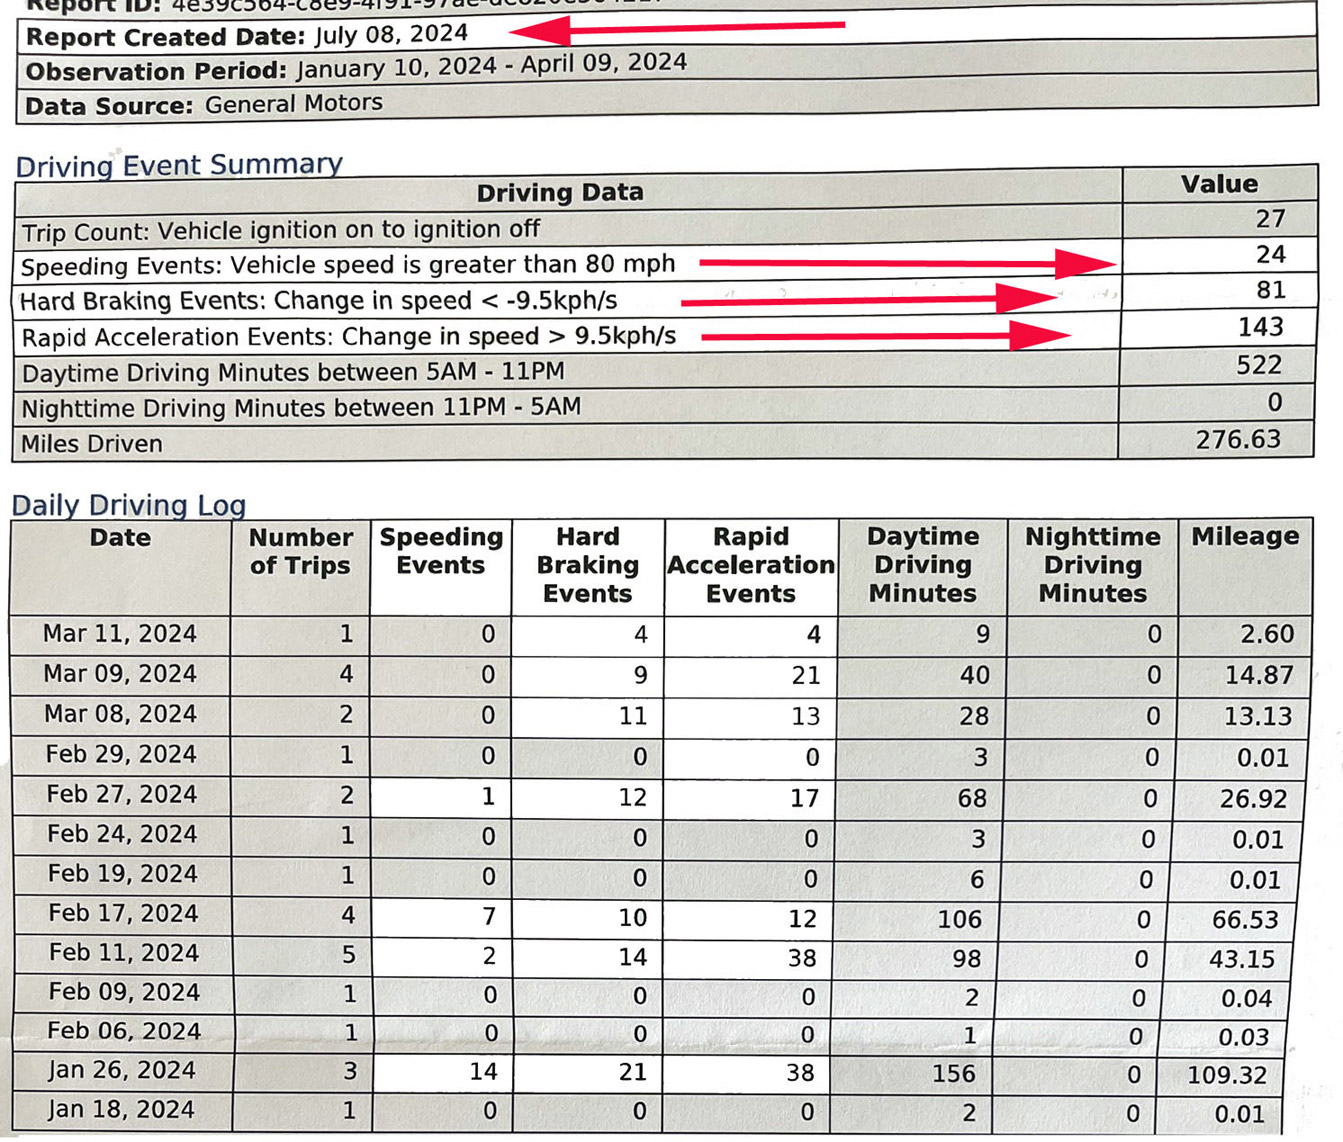Click the Value column header in the summary
1343x1142 pixels.
tap(1218, 184)
